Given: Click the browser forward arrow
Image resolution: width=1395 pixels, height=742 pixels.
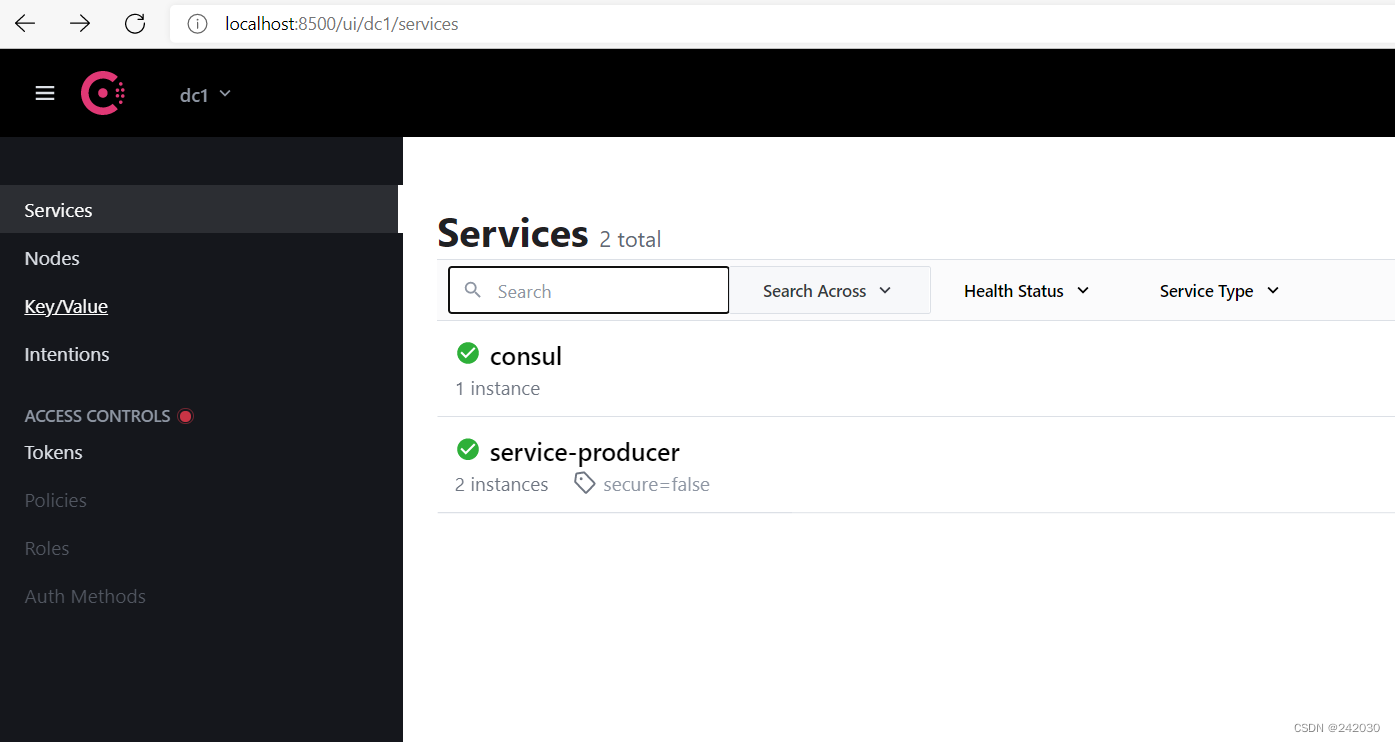Looking at the screenshot, I should pos(80,24).
